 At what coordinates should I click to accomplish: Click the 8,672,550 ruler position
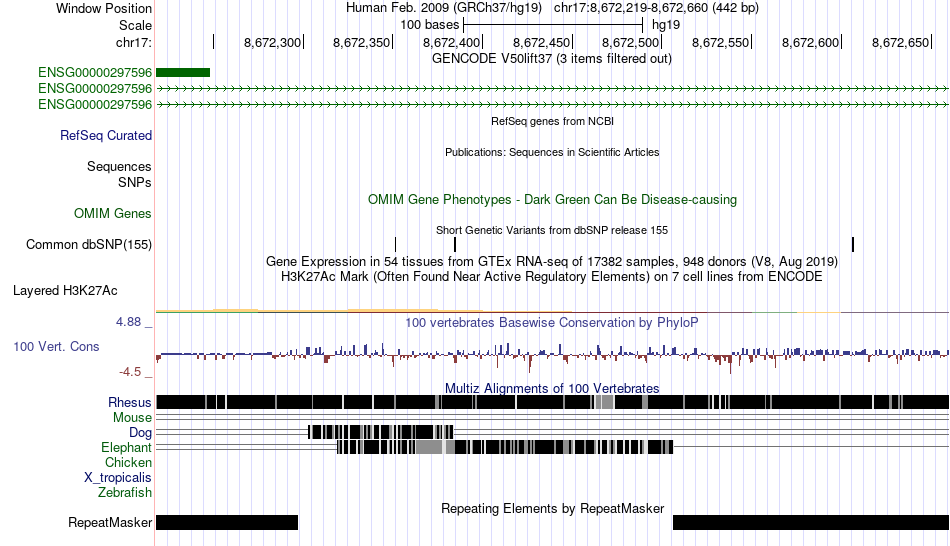tap(720, 42)
